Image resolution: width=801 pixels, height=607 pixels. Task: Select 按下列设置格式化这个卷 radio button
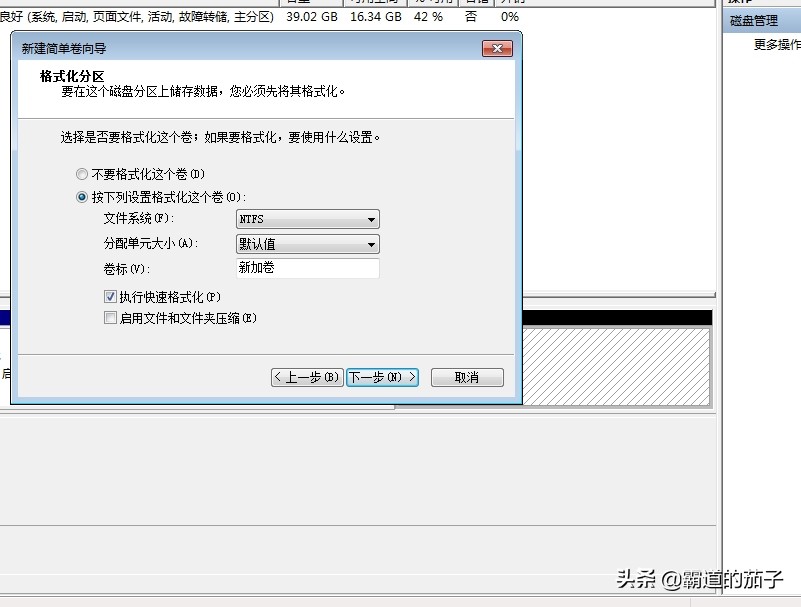82,196
